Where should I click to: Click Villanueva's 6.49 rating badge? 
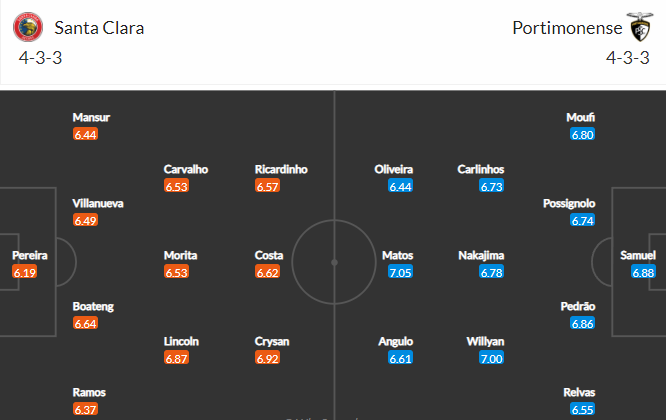86,221
